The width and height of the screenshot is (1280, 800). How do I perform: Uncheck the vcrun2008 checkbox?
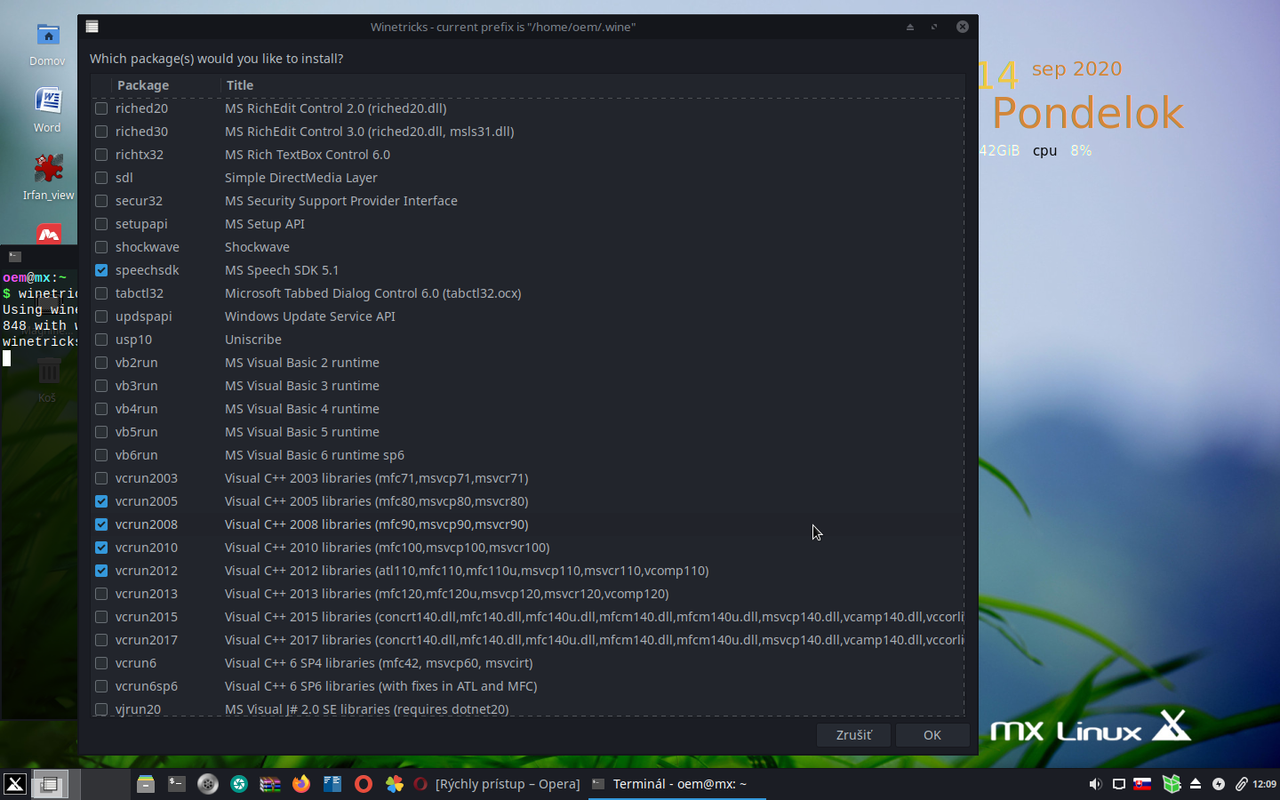pyautogui.click(x=101, y=524)
